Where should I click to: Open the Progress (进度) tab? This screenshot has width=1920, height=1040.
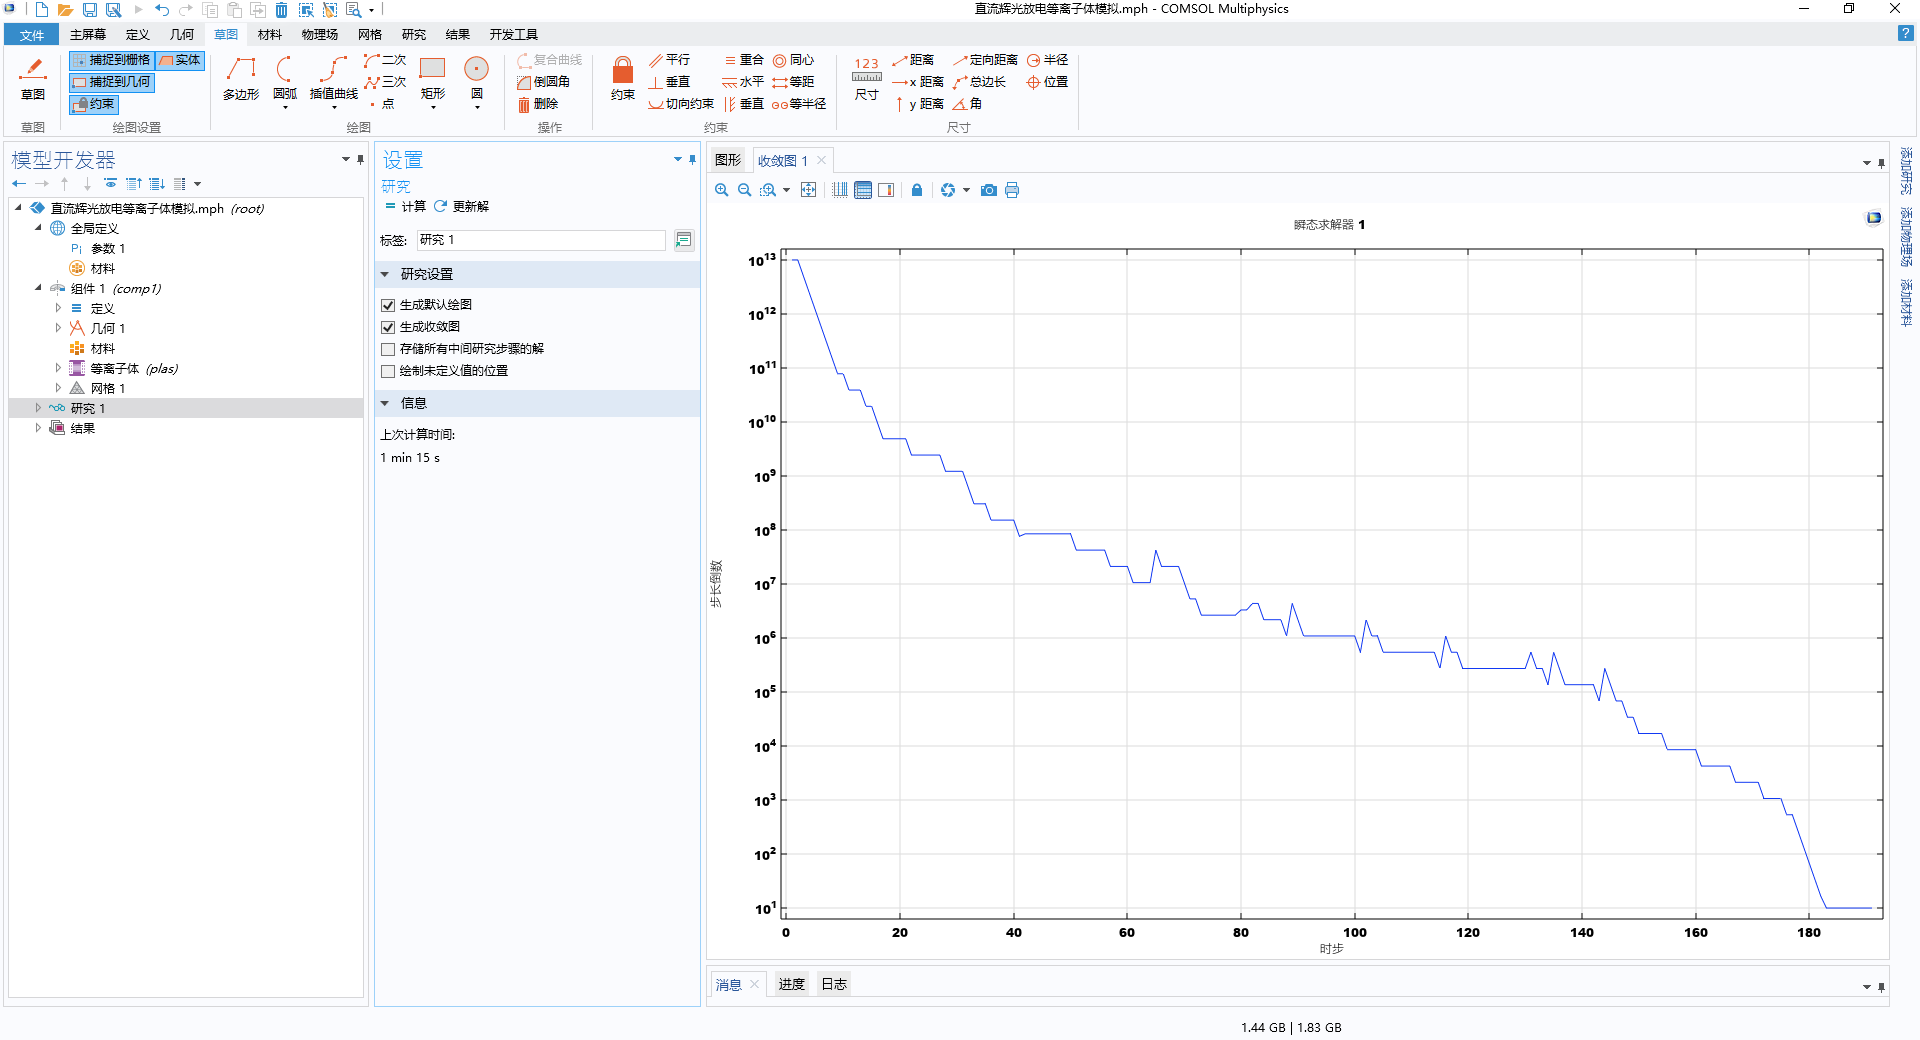pyautogui.click(x=792, y=985)
